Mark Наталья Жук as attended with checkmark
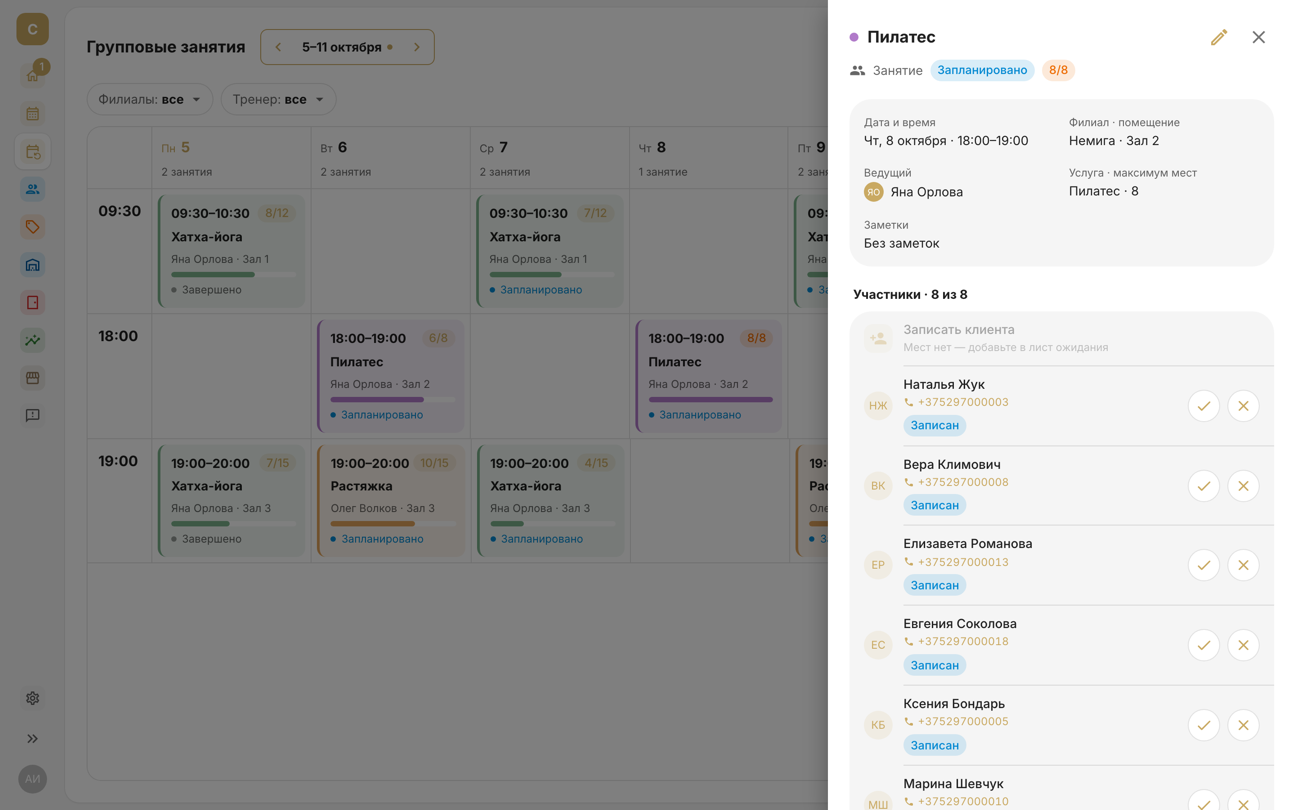 1203,406
